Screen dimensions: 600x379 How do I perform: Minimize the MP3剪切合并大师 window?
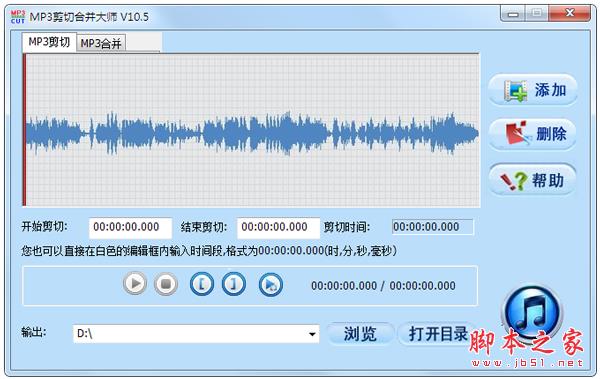pyautogui.click(x=513, y=14)
